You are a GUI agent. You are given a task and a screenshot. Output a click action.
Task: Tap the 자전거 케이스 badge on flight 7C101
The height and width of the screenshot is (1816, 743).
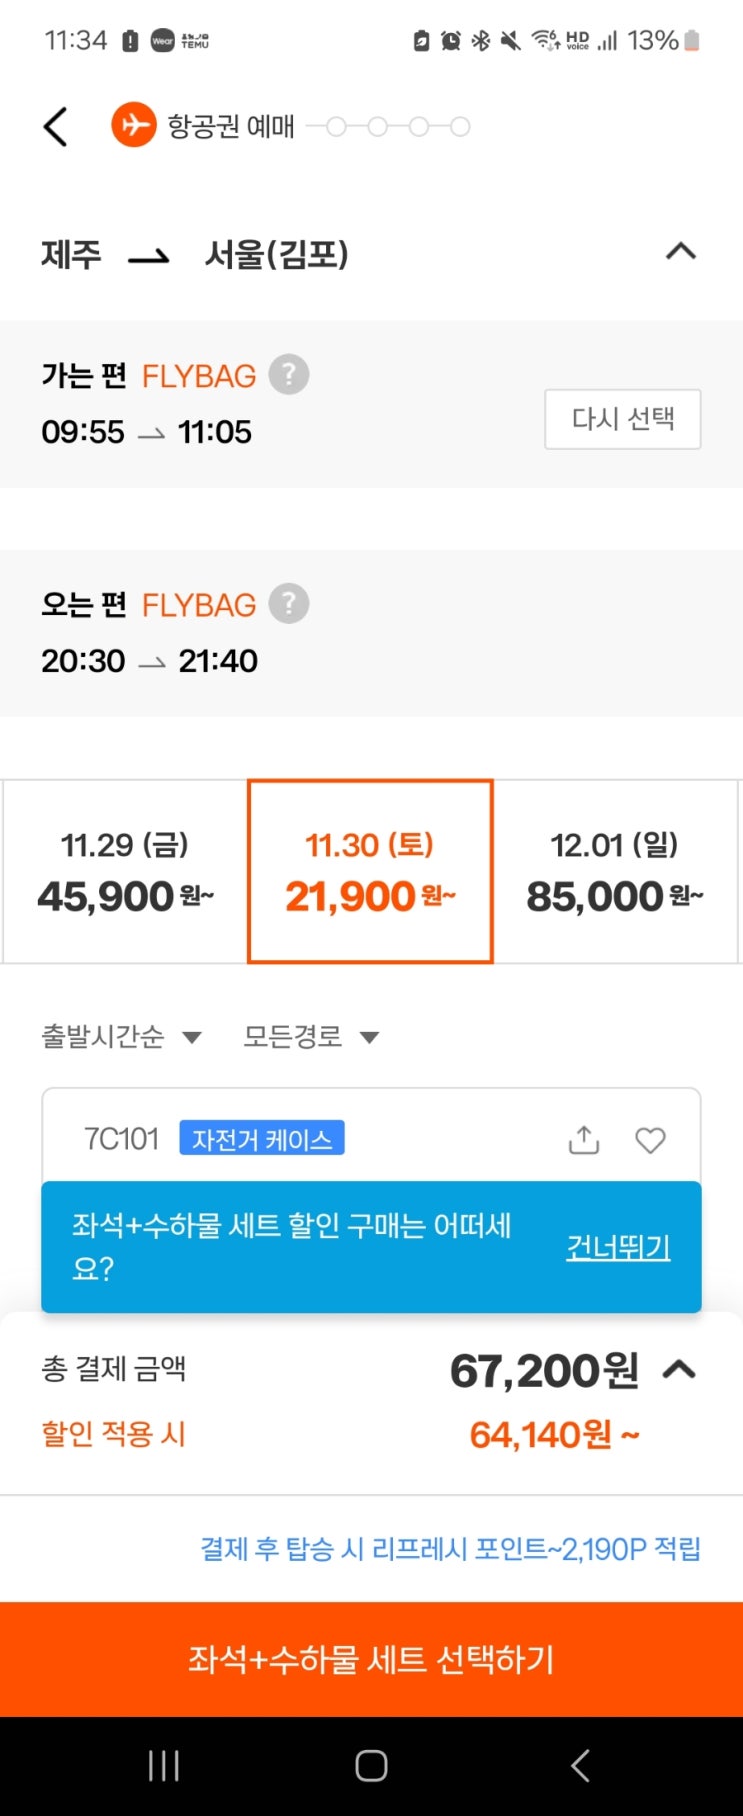pyautogui.click(x=262, y=1138)
